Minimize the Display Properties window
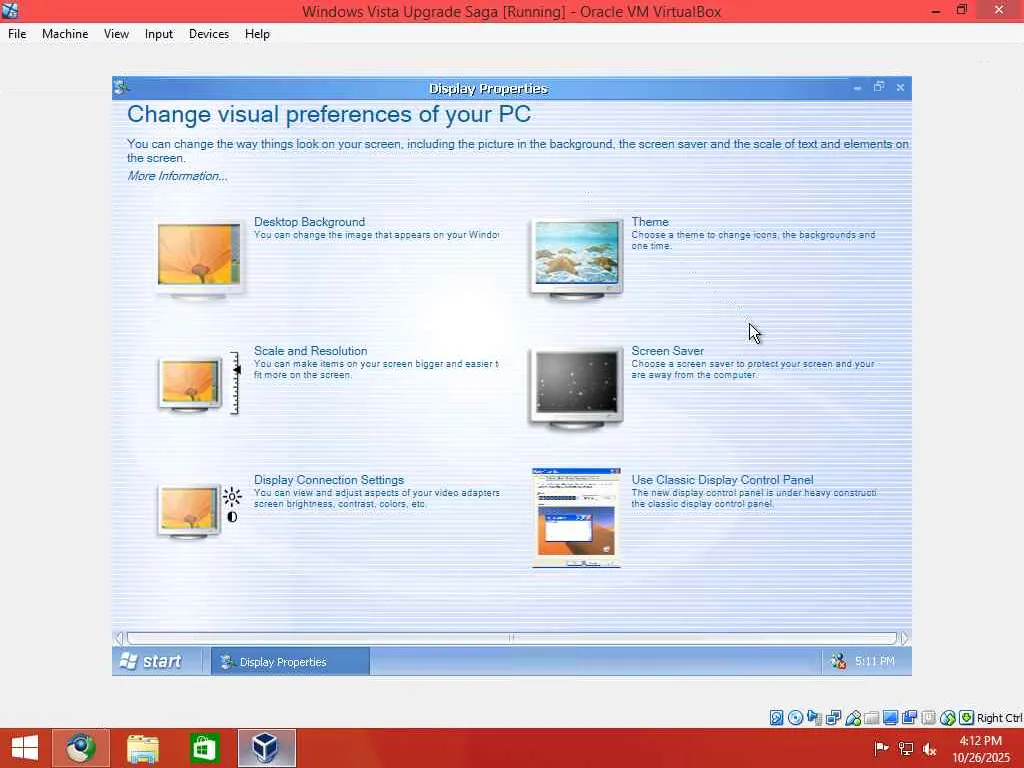The height and width of the screenshot is (768, 1024). pos(857,88)
